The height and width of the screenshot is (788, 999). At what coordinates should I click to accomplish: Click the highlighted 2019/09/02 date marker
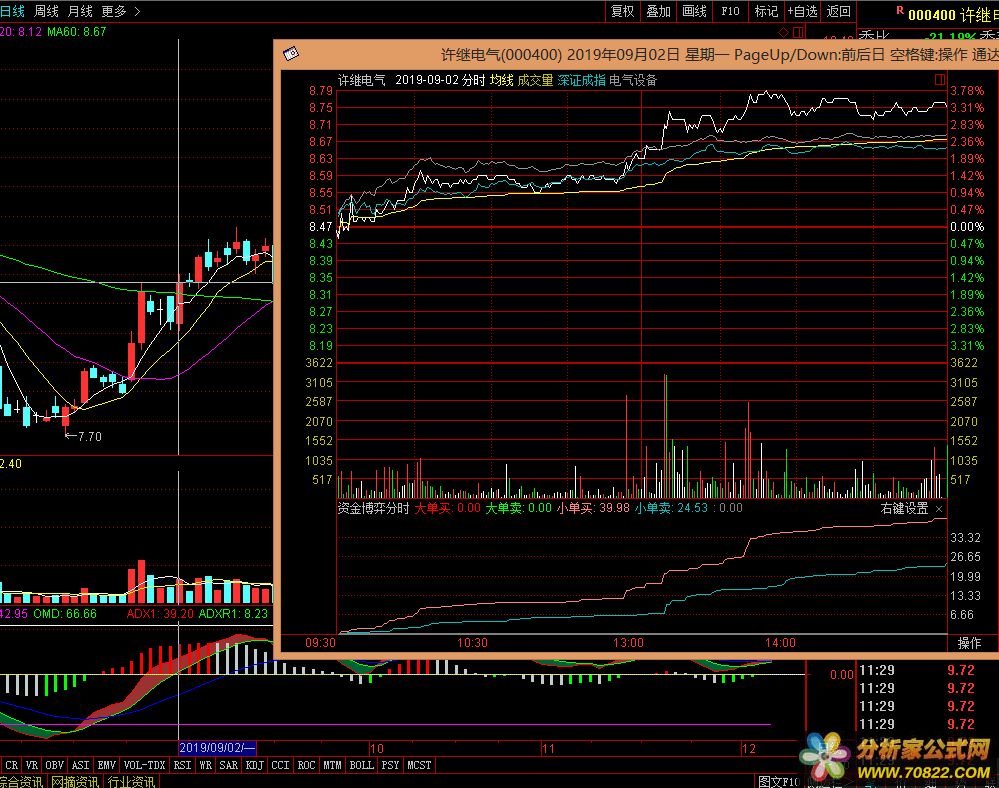217,748
